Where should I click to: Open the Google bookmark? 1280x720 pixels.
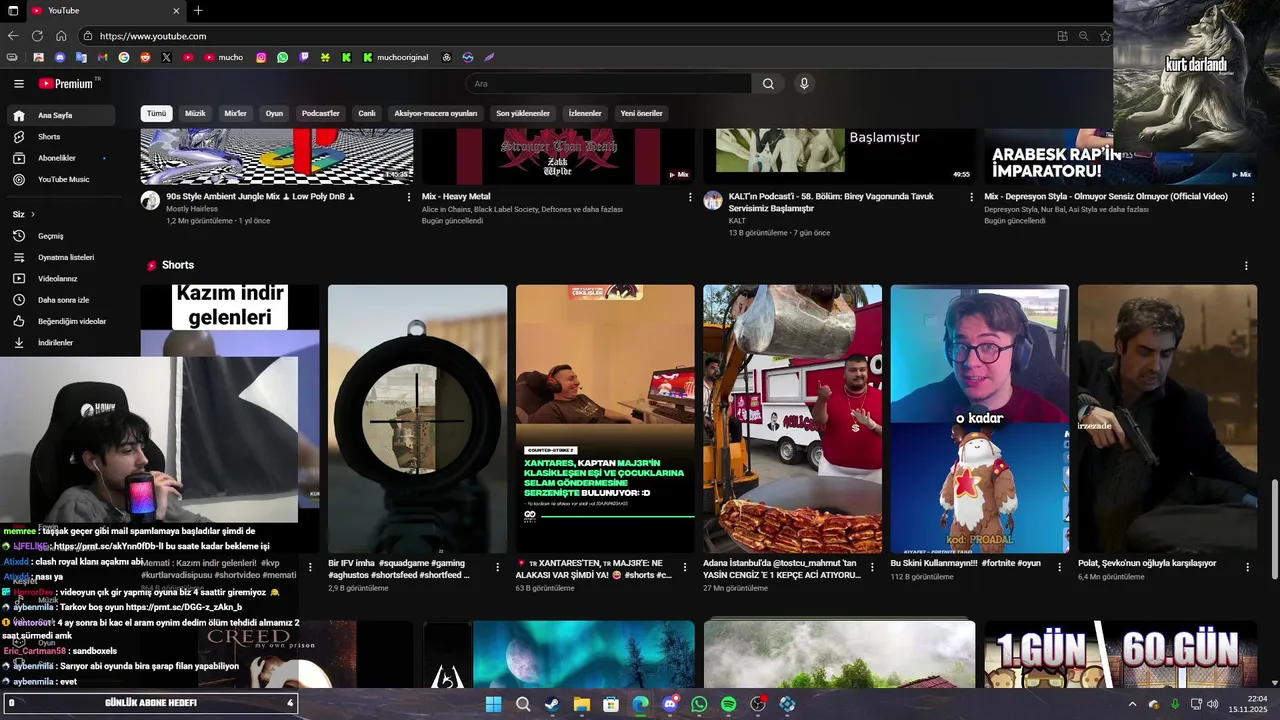coord(124,58)
